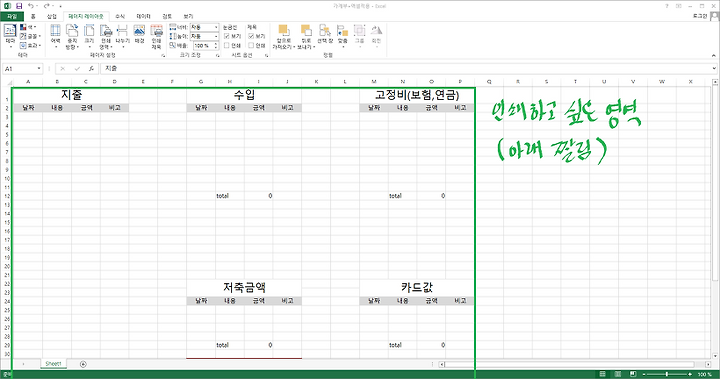Switch to Page Break Preview in status bar
This screenshot has width=720, height=379.
[633, 374]
